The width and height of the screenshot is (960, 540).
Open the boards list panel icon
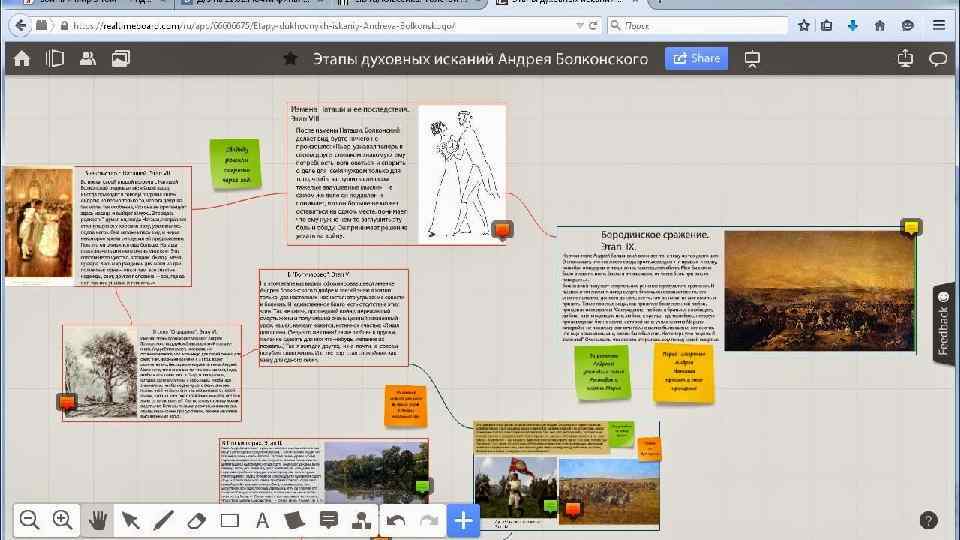54,59
